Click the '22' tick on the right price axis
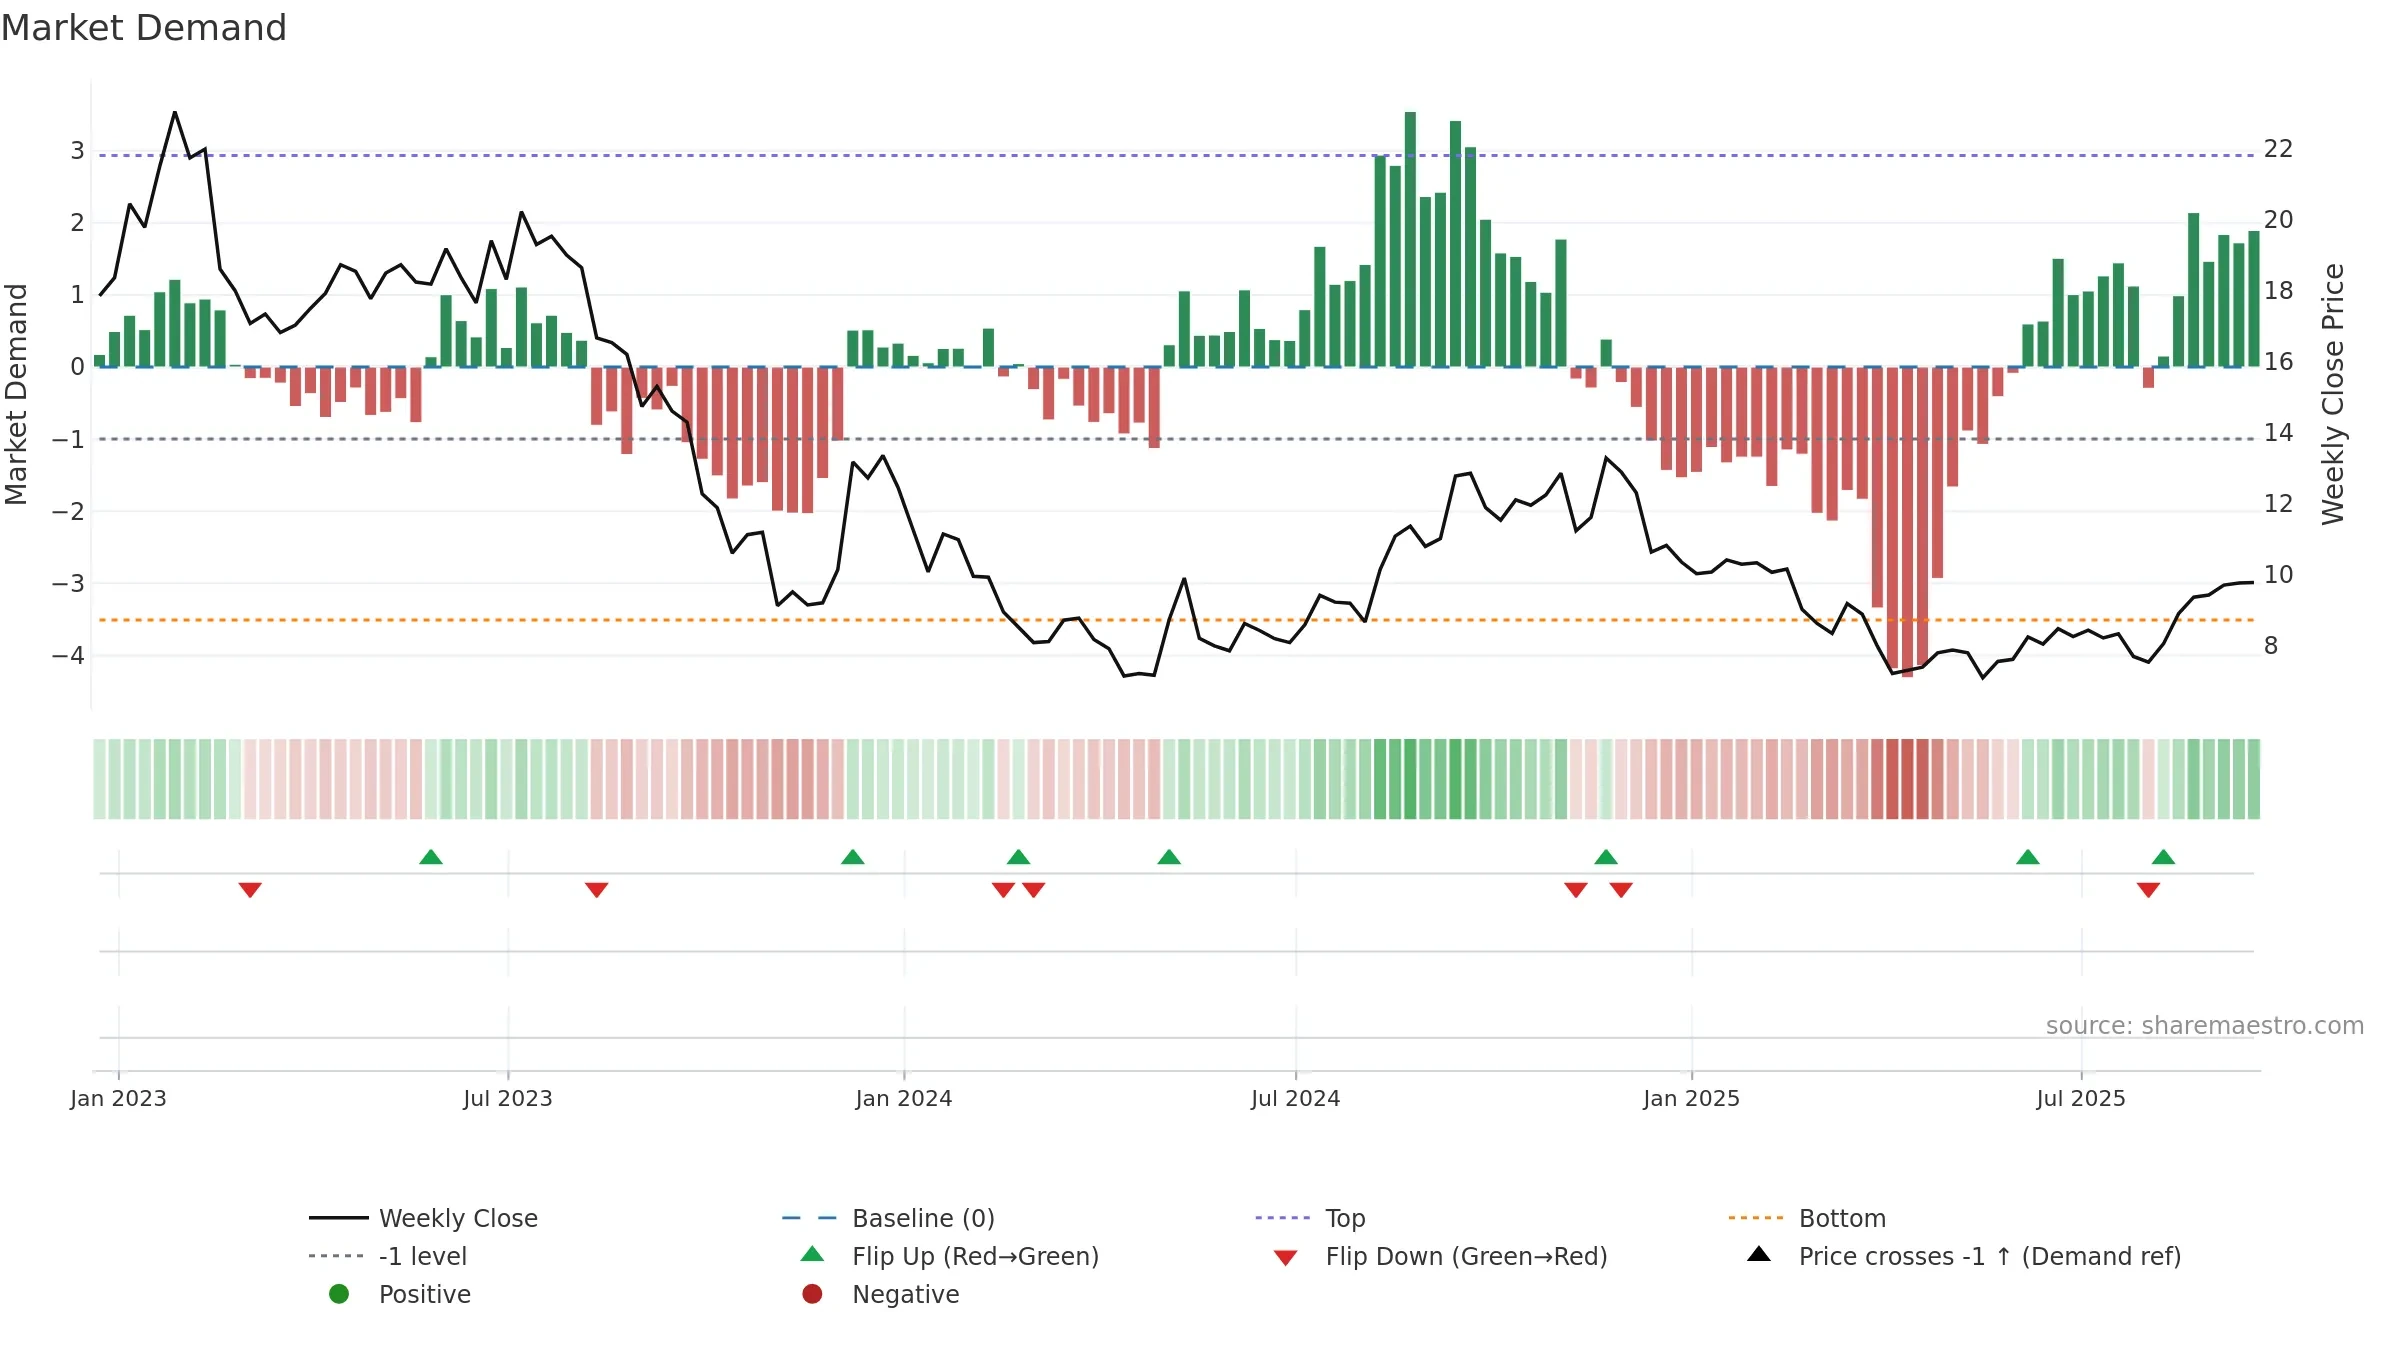The image size is (2400, 1350). coord(2279,149)
